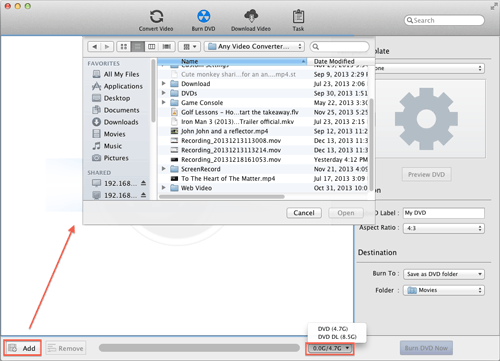This screenshot has height=361, width=500.
Task: Switch to Burn DVD mode
Action: [203, 21]
